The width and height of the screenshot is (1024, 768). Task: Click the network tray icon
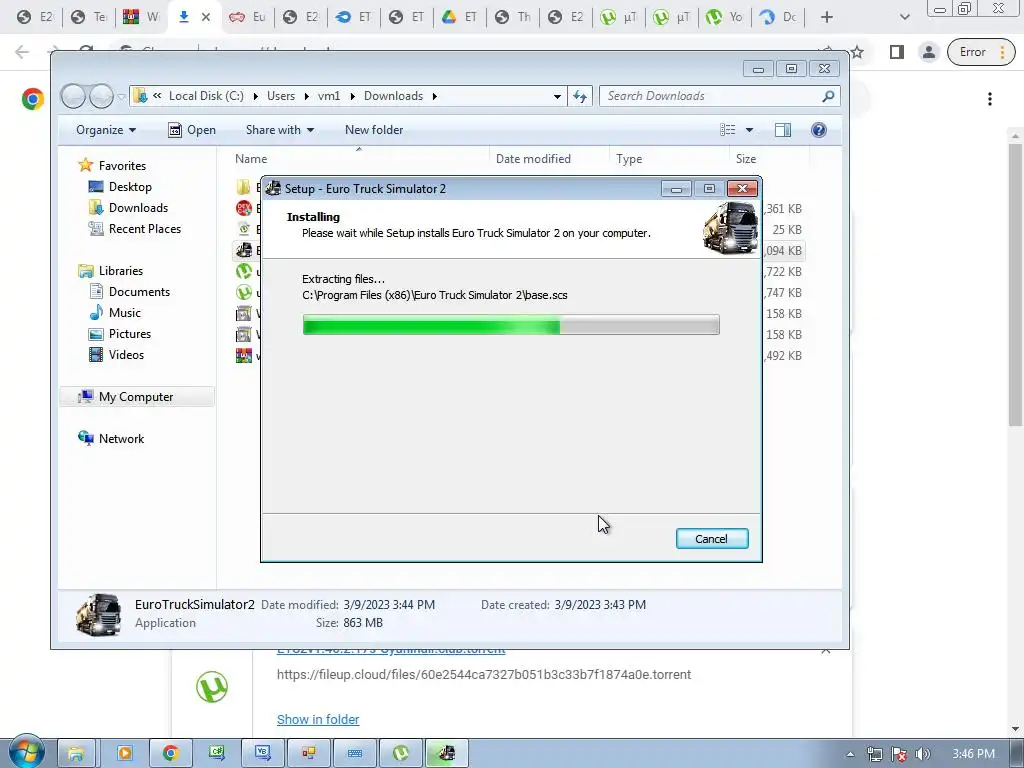(874, 754)
